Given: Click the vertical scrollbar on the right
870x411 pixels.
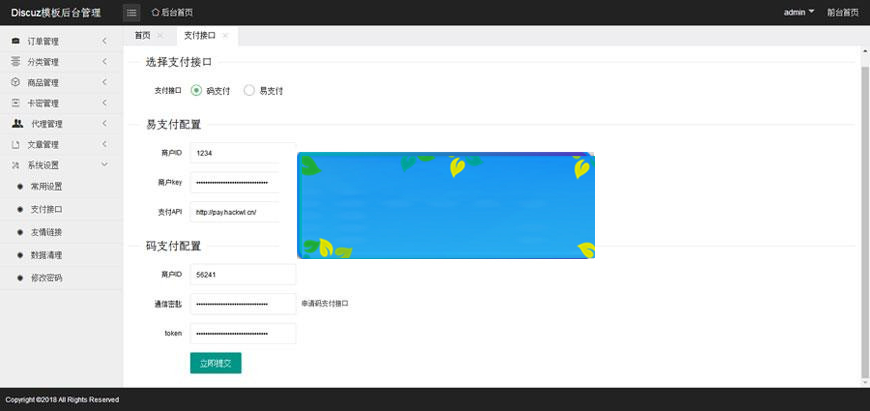Looking at the screenshot, I should pyautogui.click(x=864, y=220).
